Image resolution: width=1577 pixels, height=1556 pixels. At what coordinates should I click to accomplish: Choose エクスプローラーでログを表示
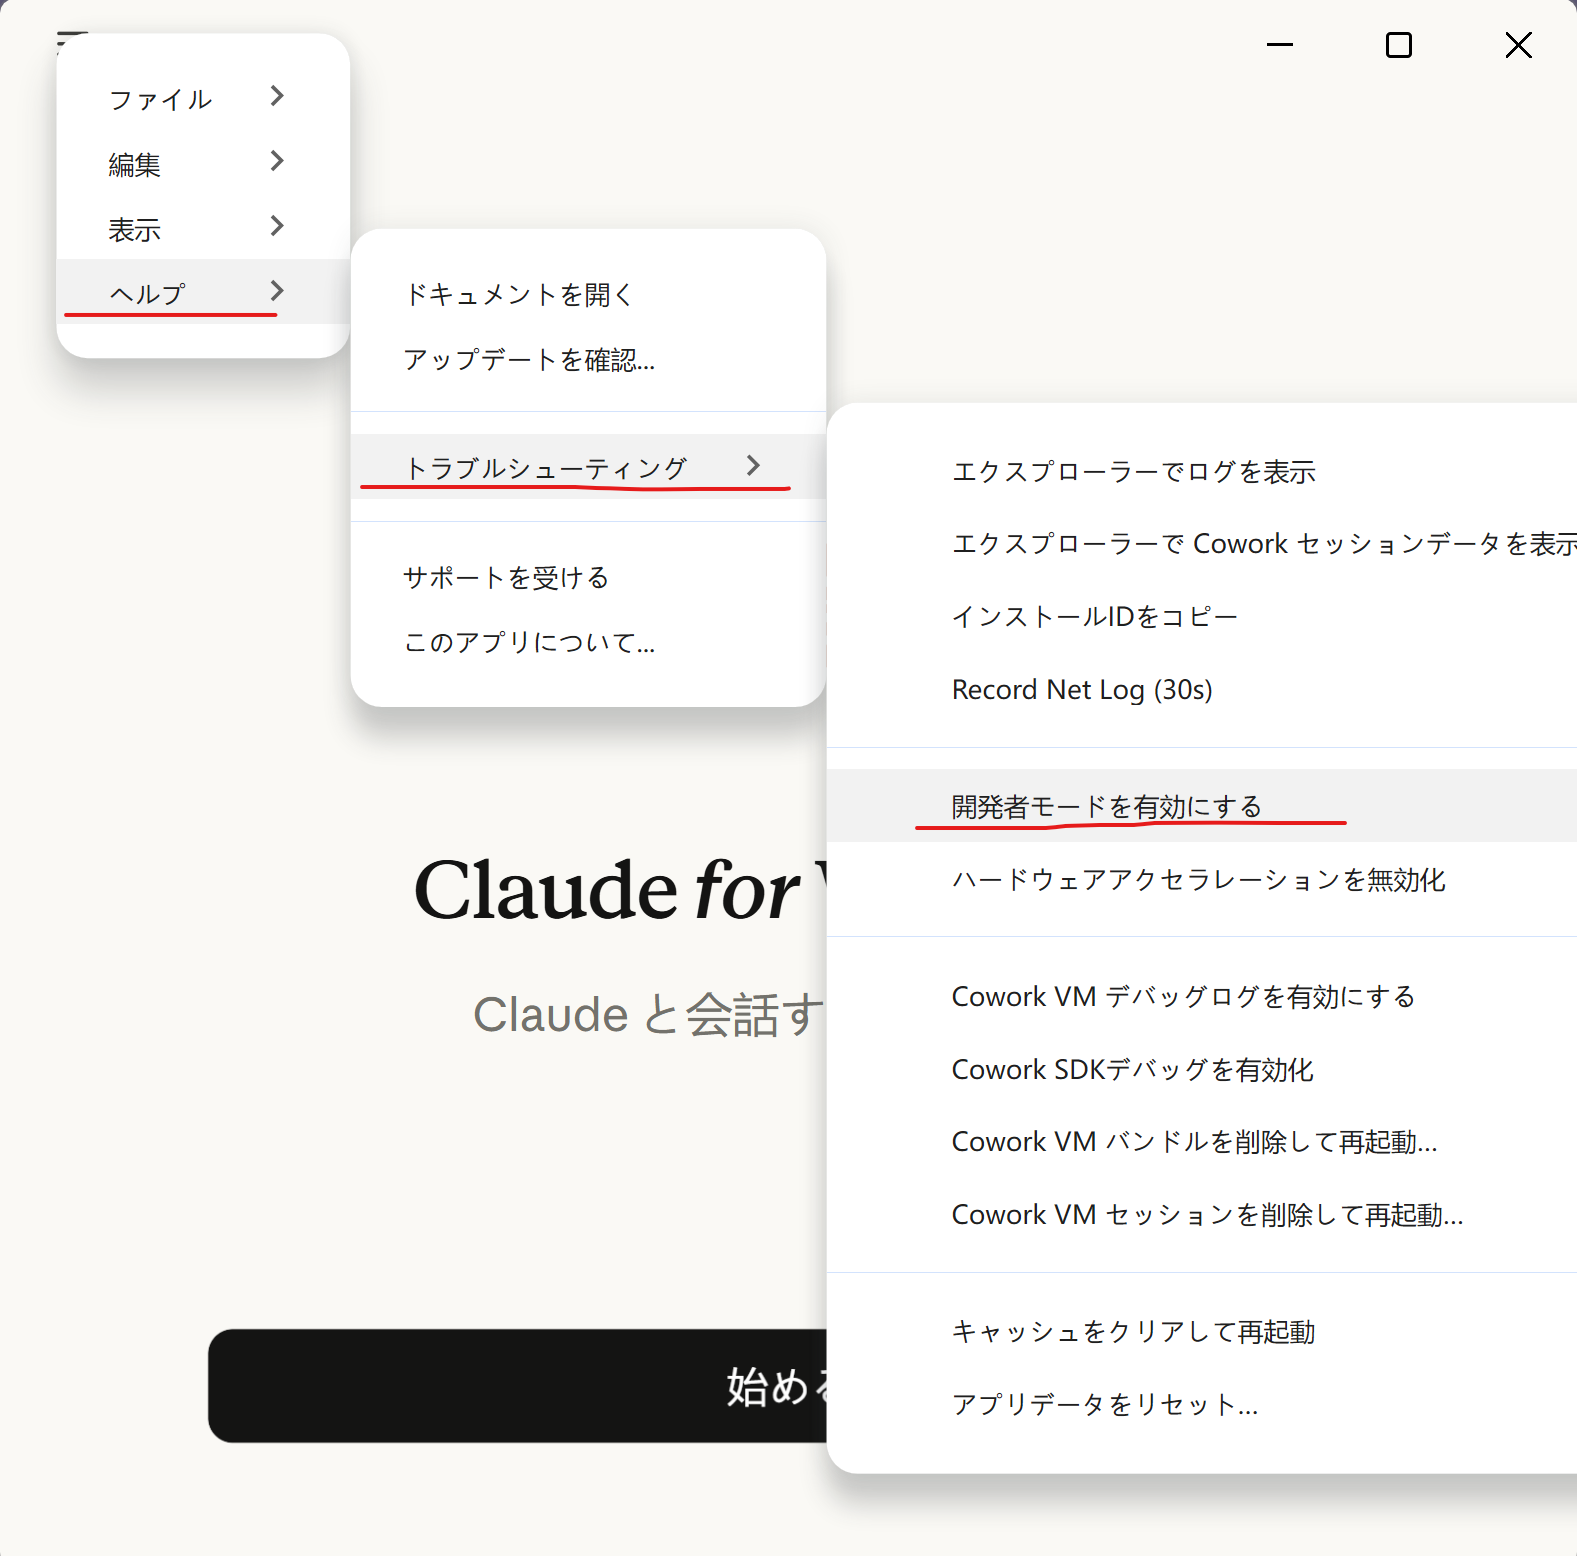pyautogui.click(x=1202, y=471)
